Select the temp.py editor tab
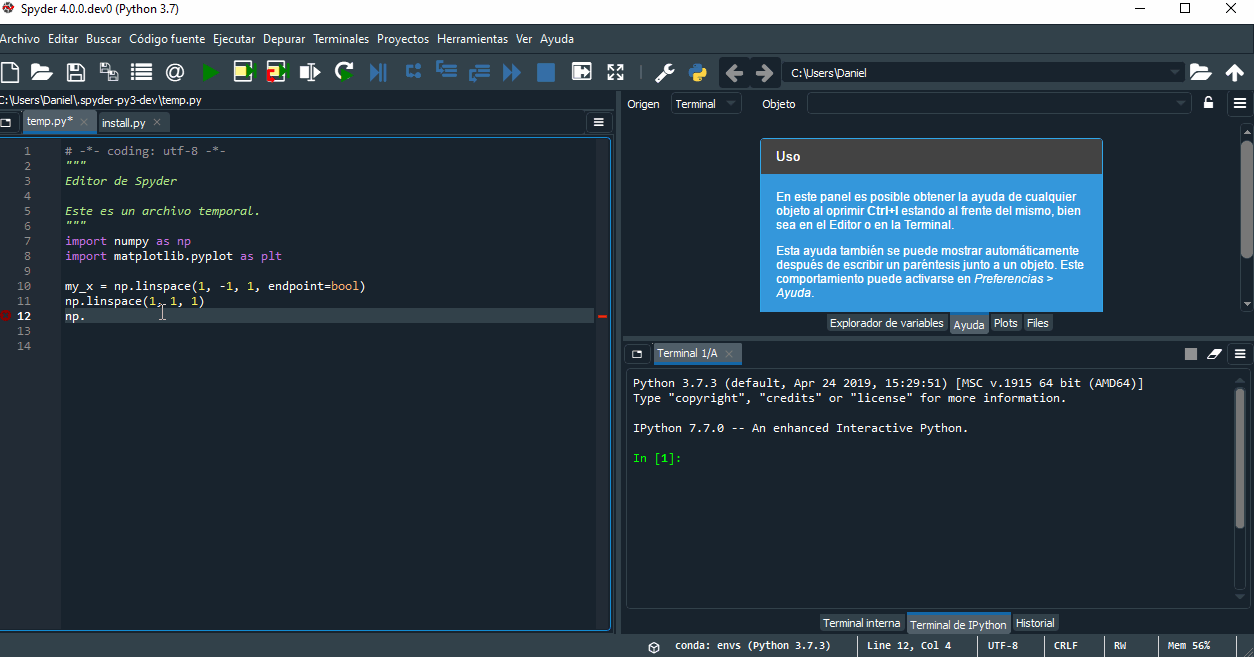 pos(49,121)
